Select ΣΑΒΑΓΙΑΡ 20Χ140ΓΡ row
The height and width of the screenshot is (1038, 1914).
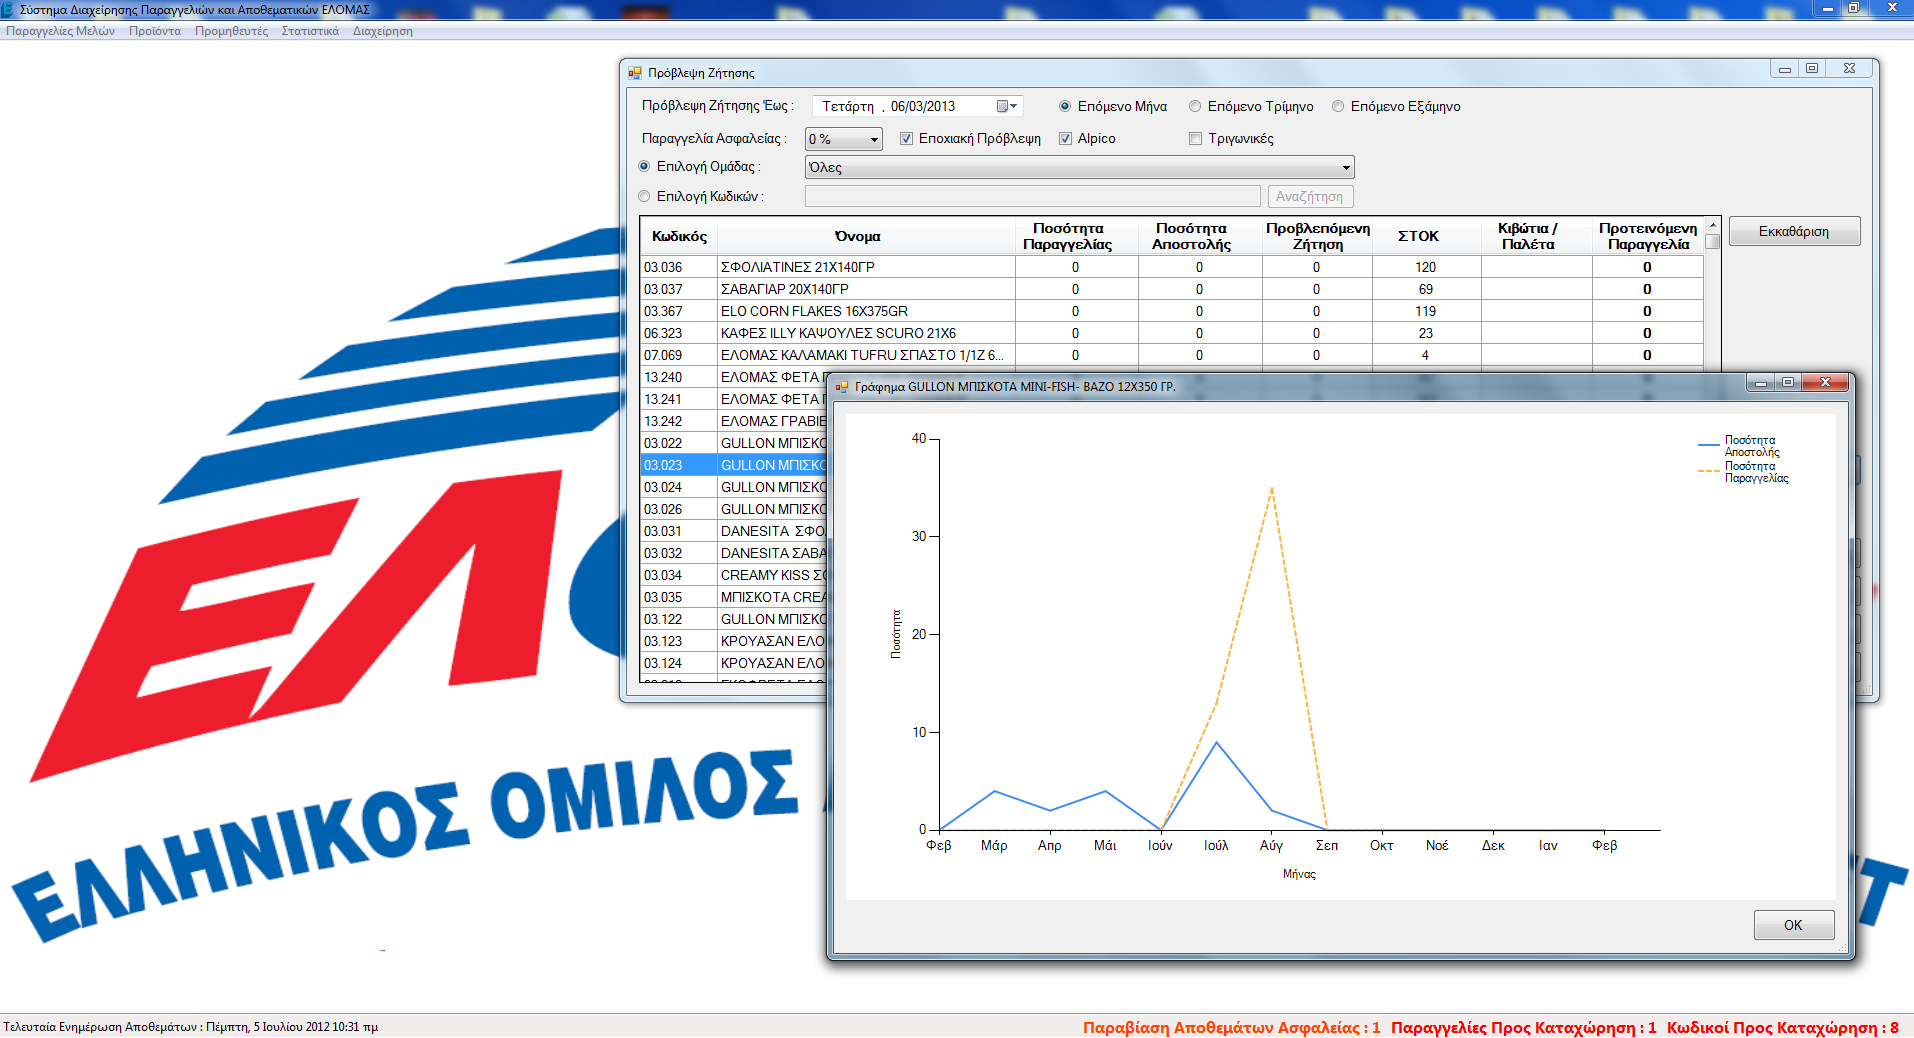[1172, 289]
